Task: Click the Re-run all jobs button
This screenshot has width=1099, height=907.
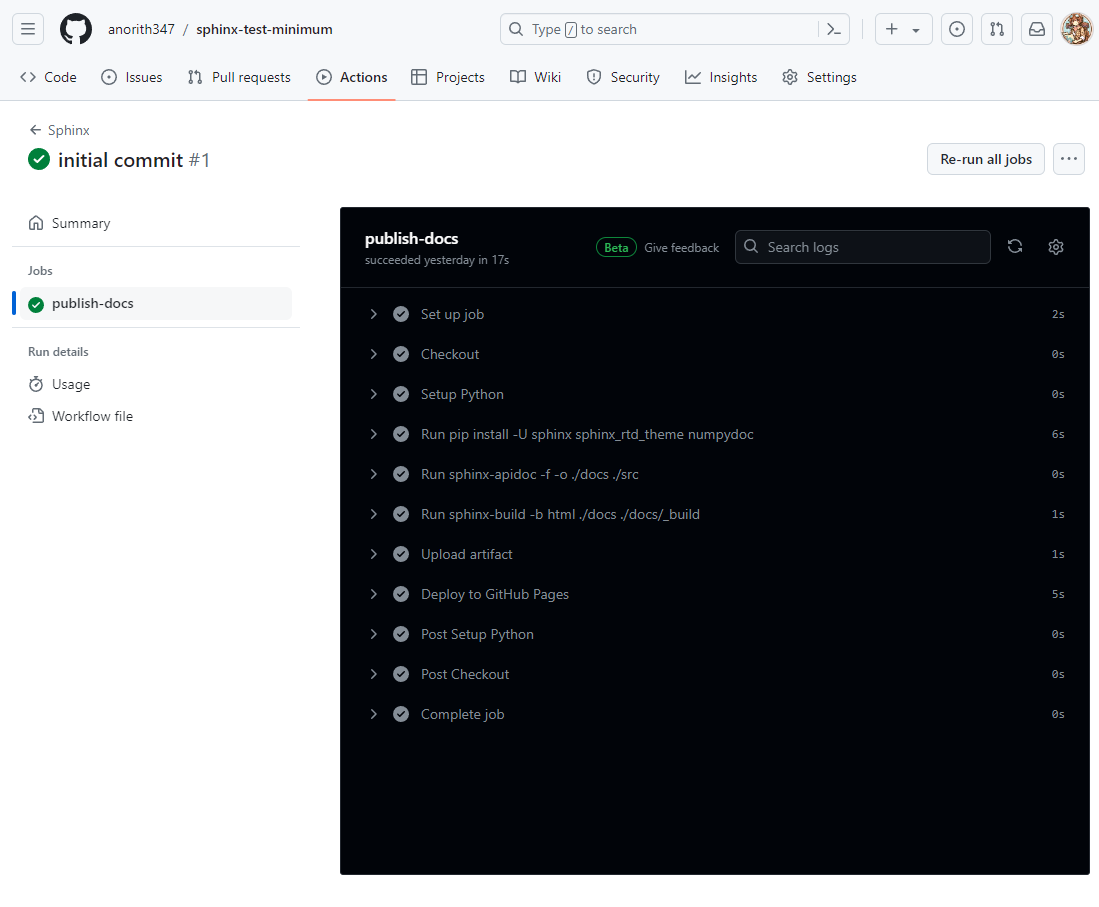Action: coord(985,159)
